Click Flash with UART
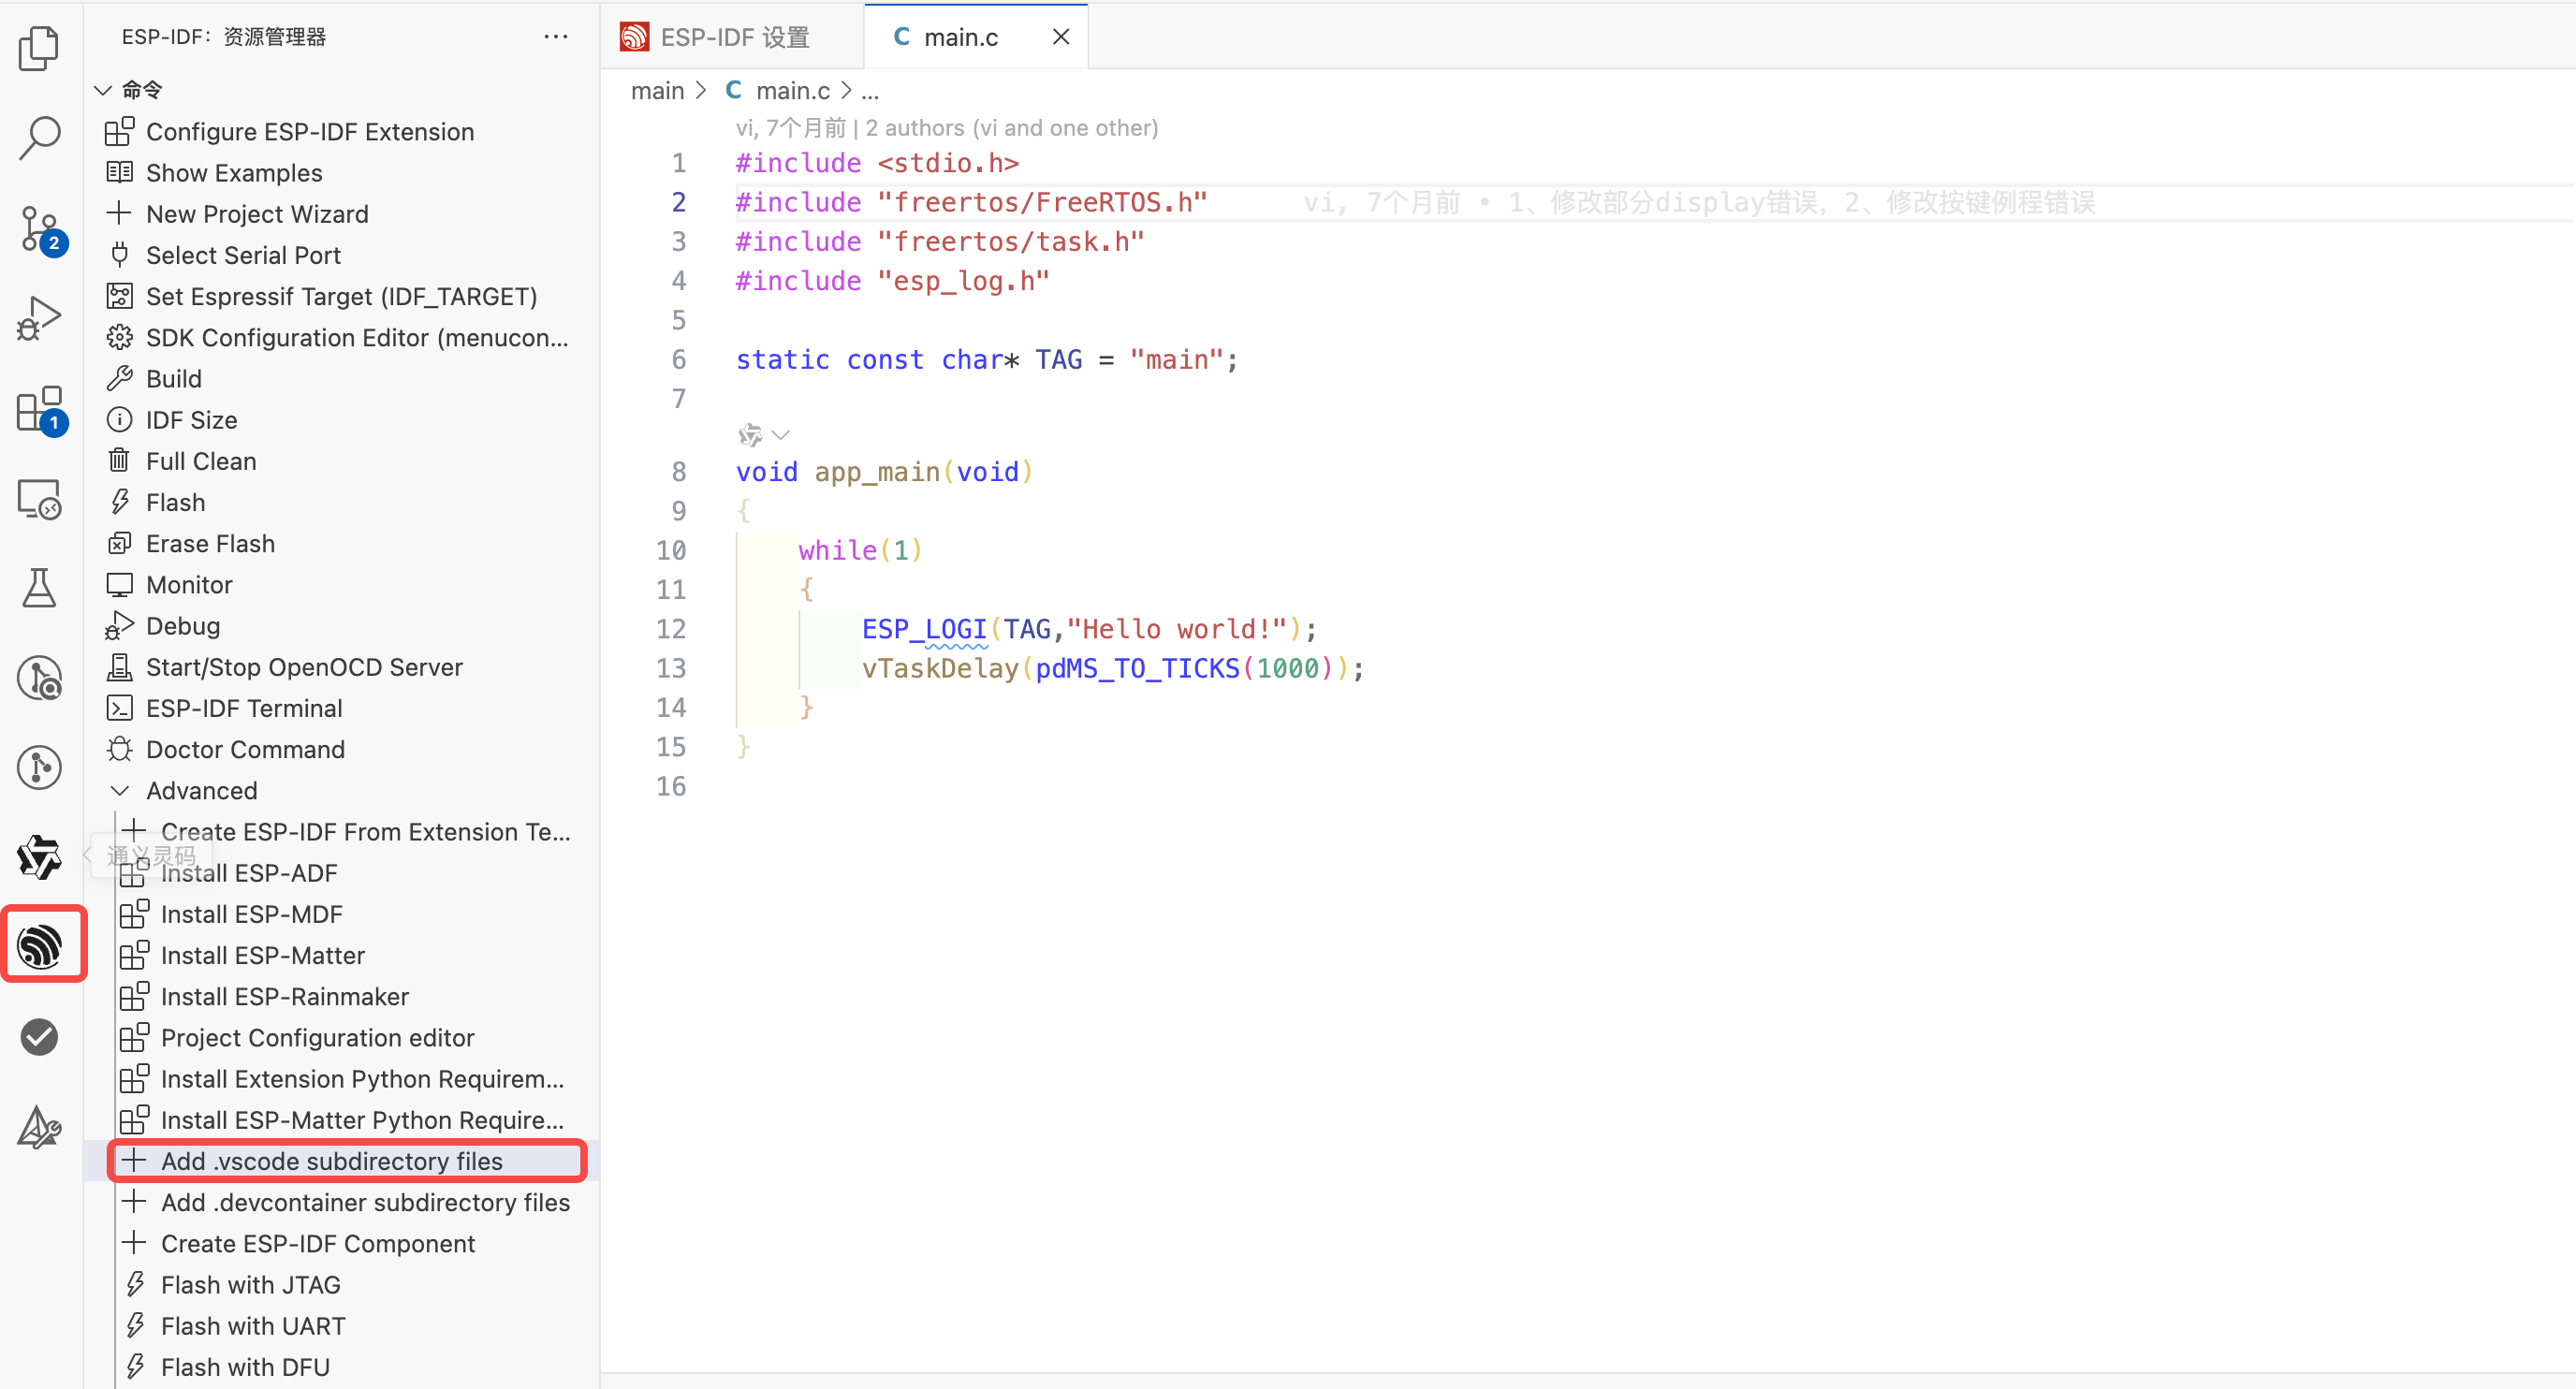The width and height of the screenshot is (2576, 1389). pos(252,1325)
